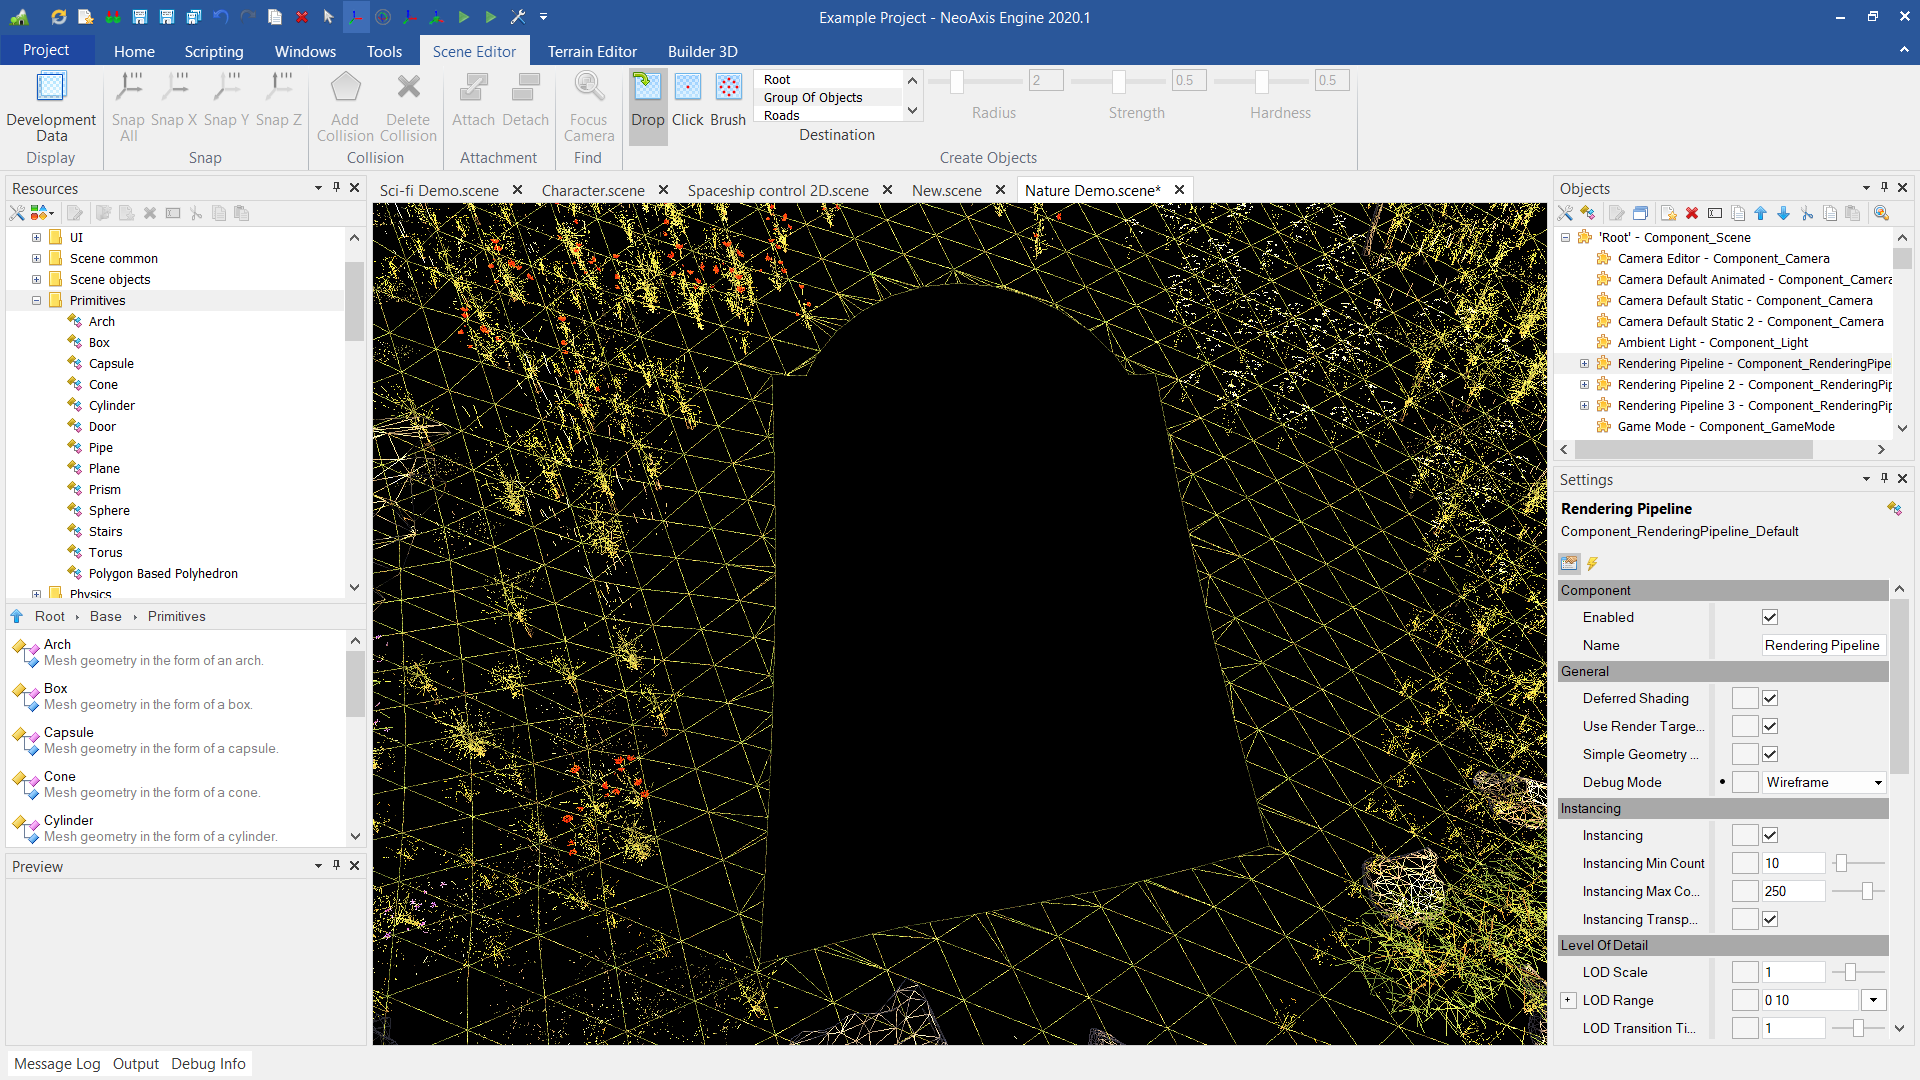Open the Message Log panel

(57, 1064)
